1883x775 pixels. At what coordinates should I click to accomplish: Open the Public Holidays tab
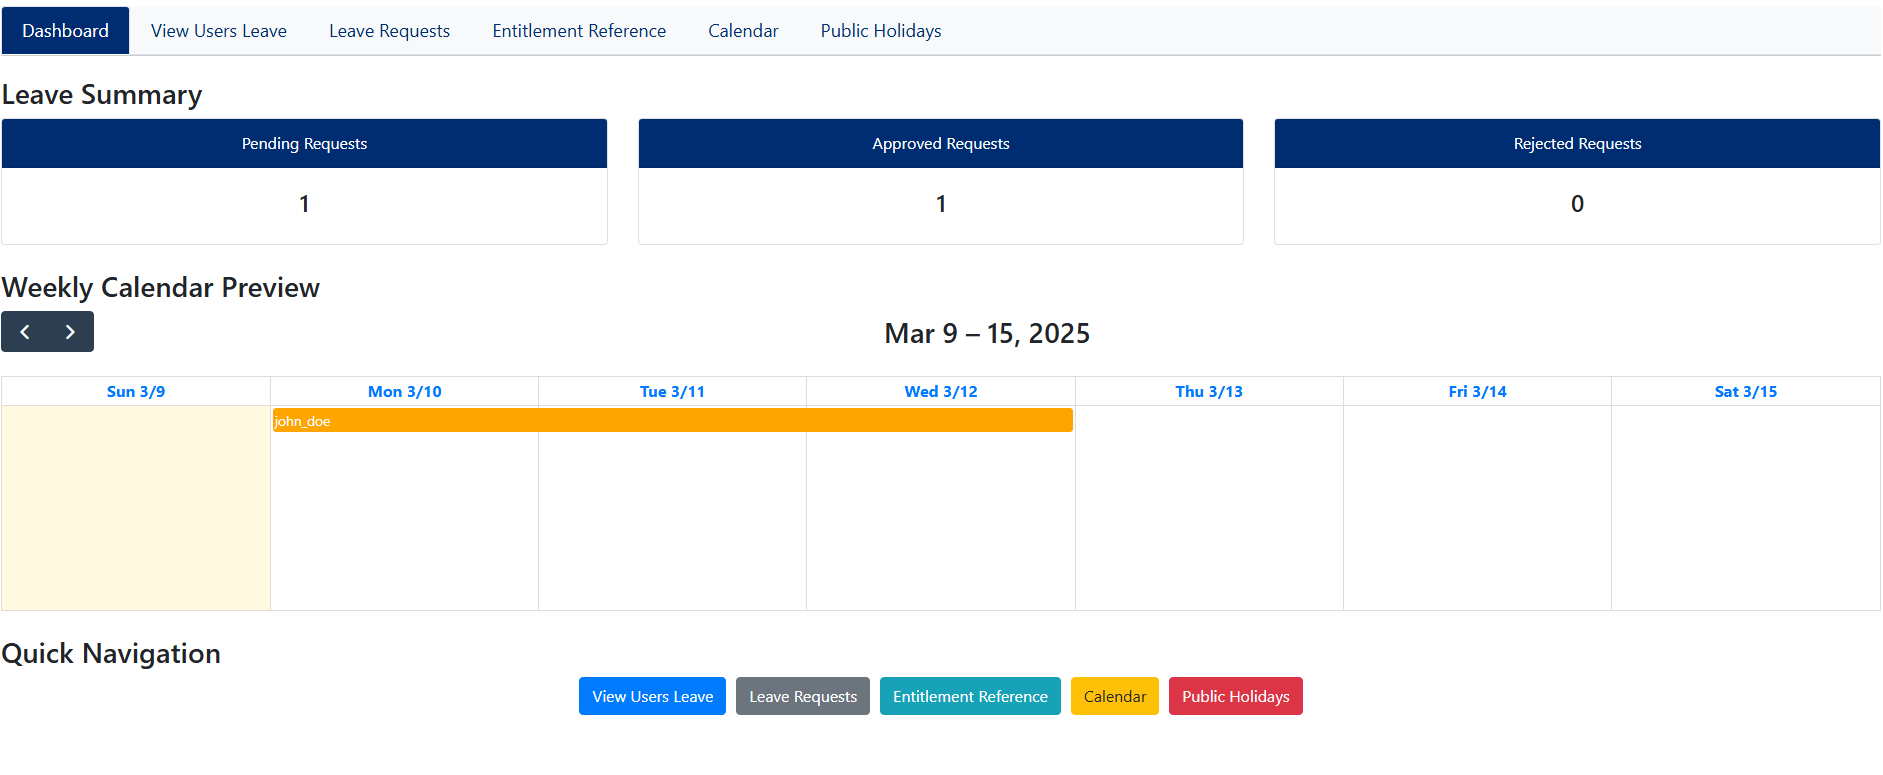tap(880, 31)
